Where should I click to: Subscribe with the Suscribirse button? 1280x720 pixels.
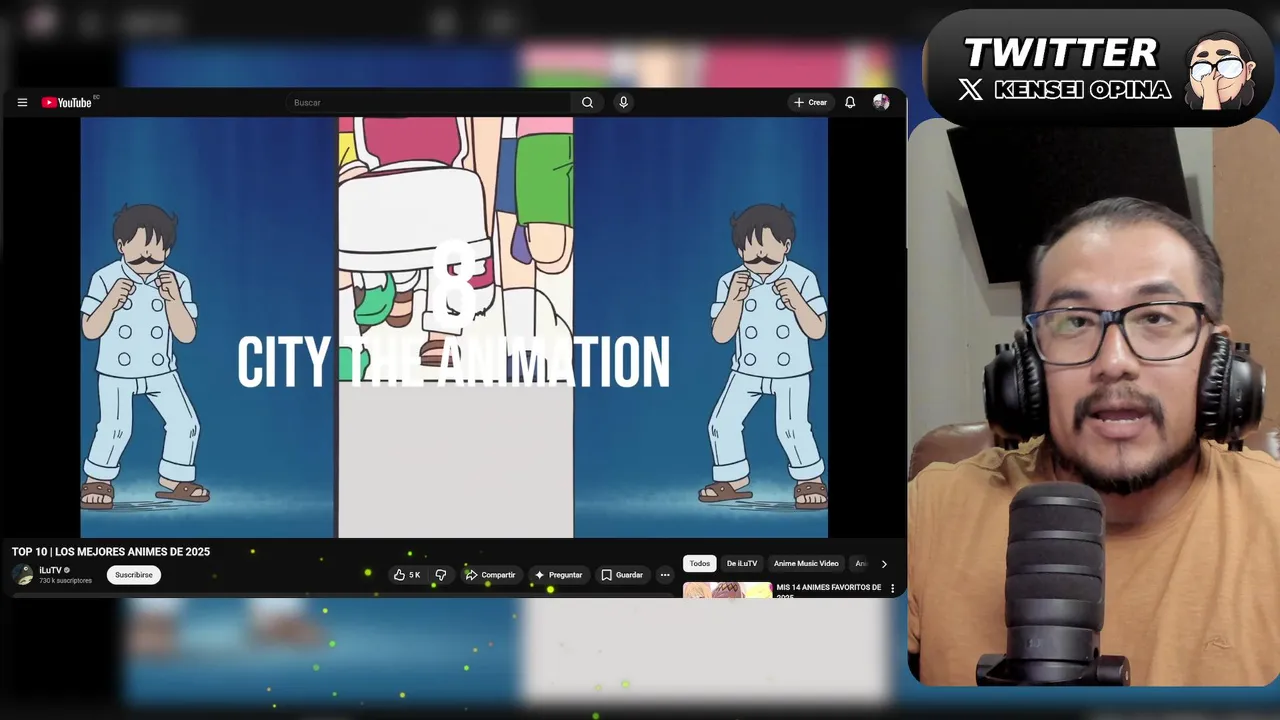click(133, 575)
